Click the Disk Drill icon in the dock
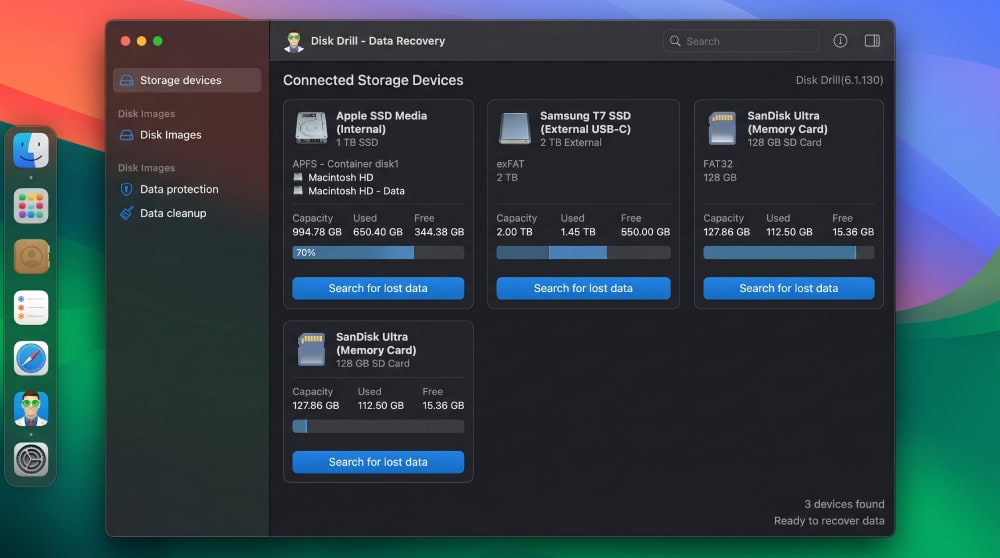 point(31,409)
